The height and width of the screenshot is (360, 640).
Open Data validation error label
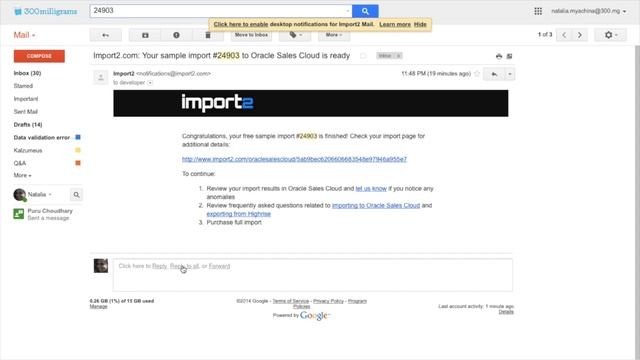(42, 138)
